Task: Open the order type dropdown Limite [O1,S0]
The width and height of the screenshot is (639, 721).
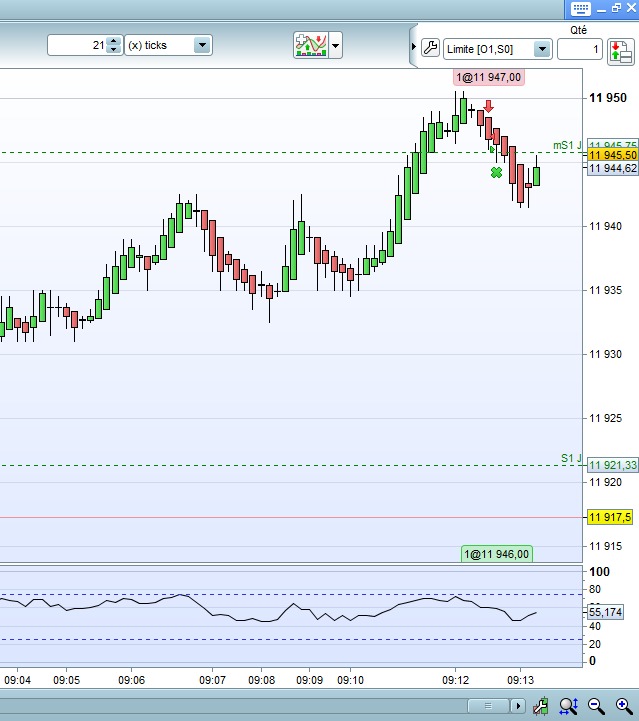Action: 497,49
